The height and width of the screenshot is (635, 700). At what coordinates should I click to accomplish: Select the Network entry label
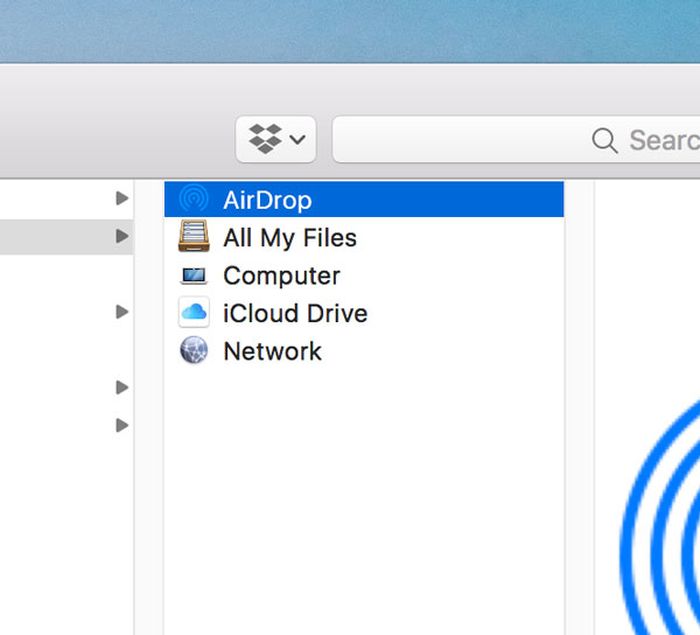tap(272, 351)
